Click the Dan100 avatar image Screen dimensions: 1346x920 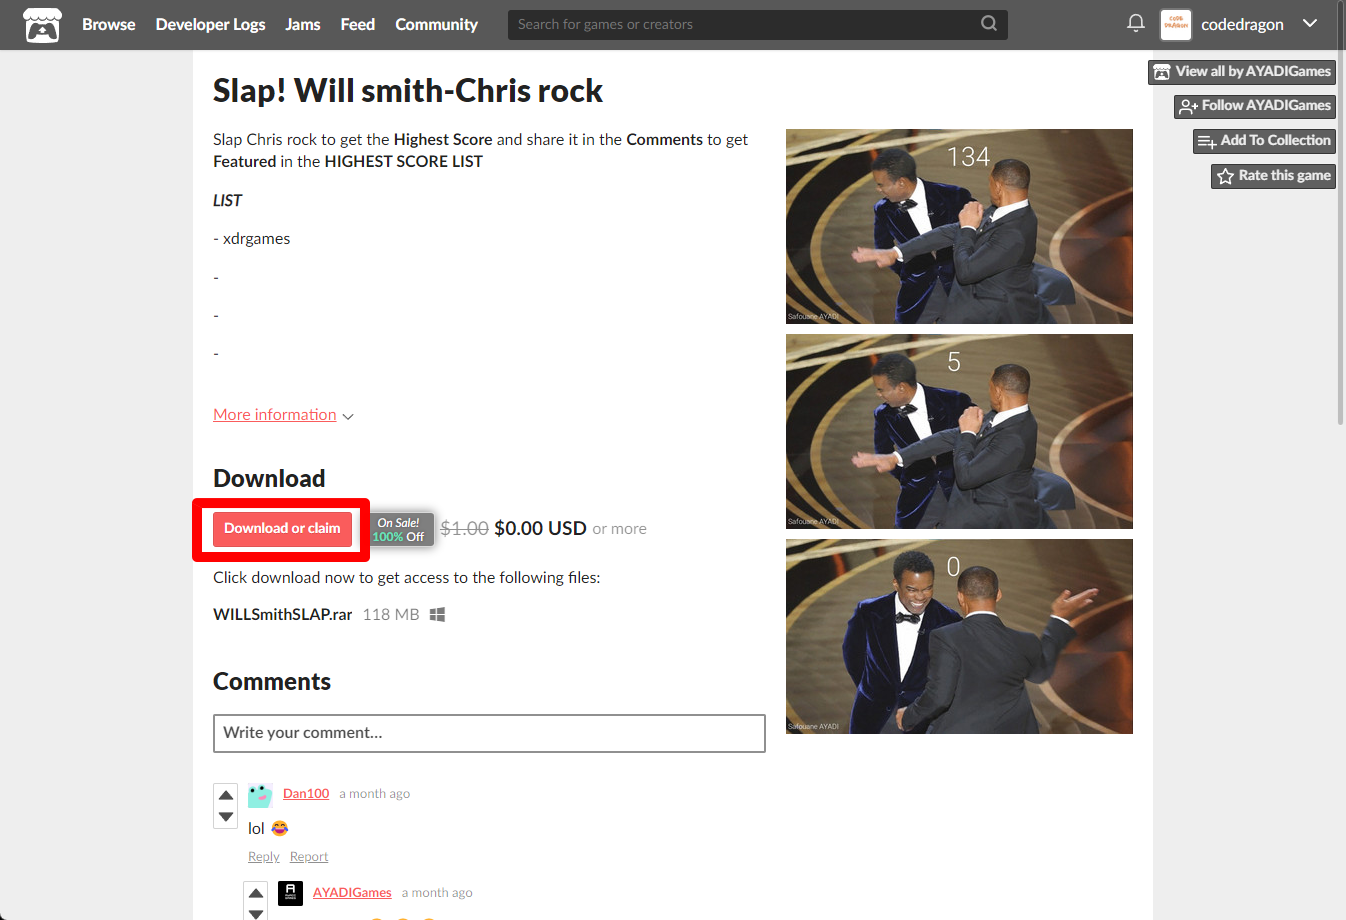click(x=260, y=795)
